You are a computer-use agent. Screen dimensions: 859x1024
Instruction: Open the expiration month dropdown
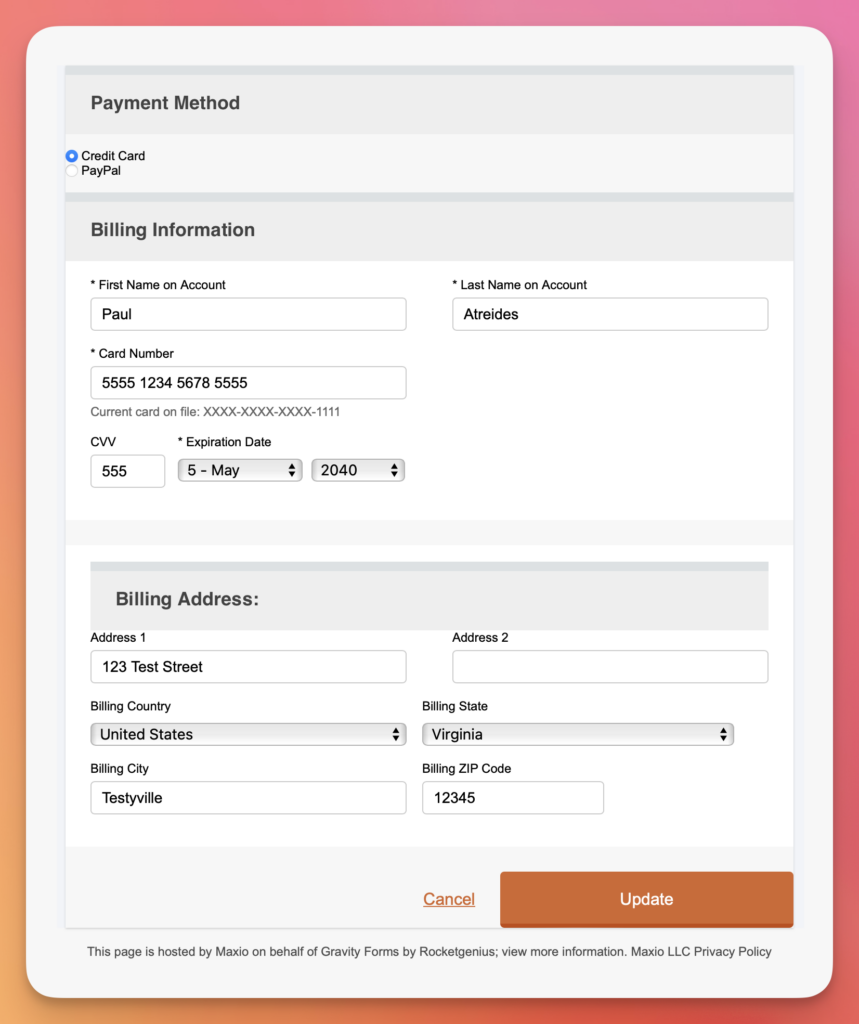click(239, 470)
